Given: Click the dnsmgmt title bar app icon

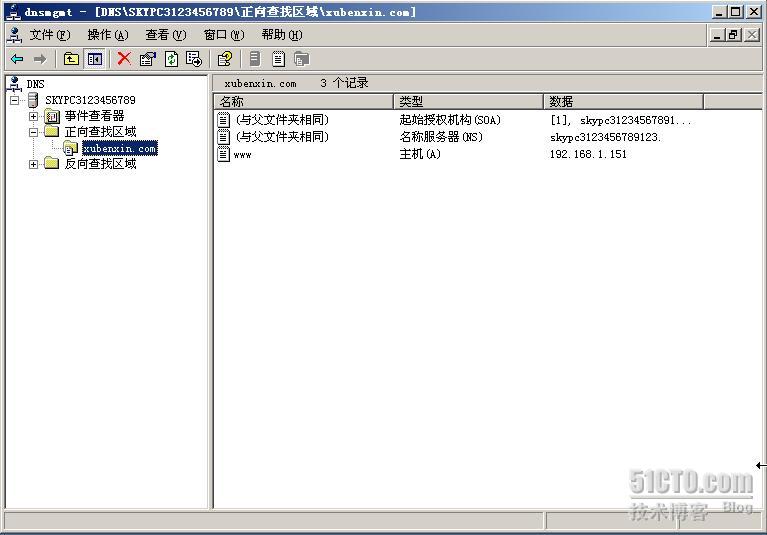Looking at the screenshot, I should 13,12.
